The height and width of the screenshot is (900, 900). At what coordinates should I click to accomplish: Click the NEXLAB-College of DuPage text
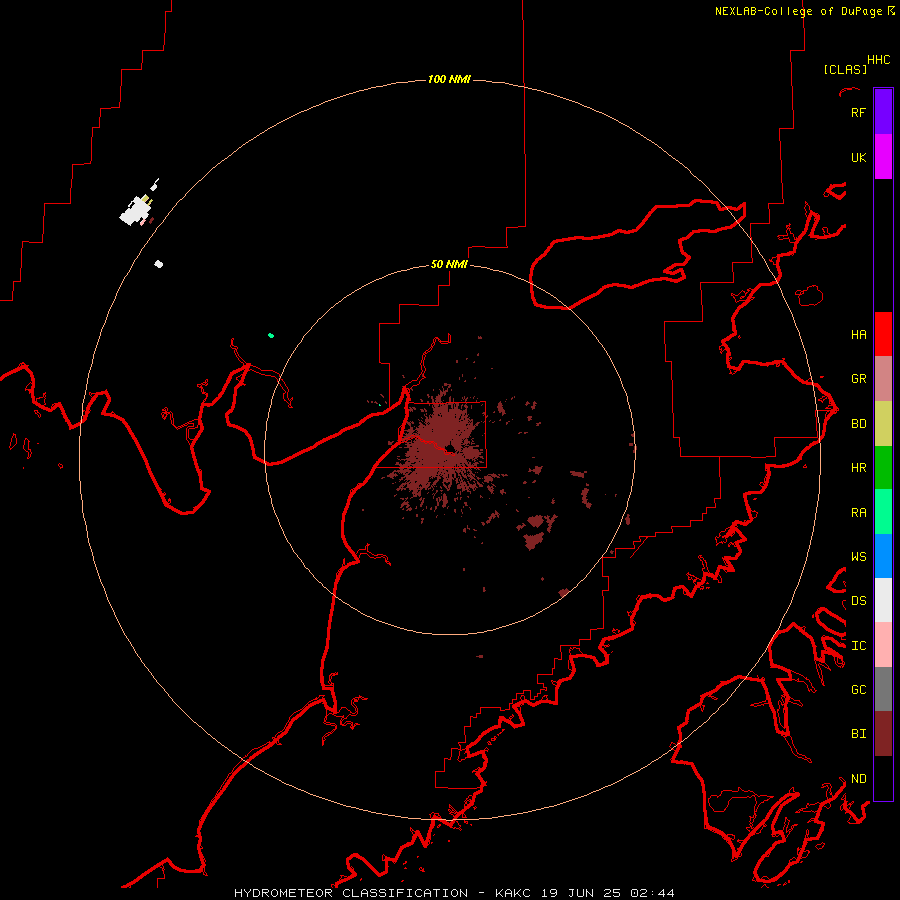(798, 11)
